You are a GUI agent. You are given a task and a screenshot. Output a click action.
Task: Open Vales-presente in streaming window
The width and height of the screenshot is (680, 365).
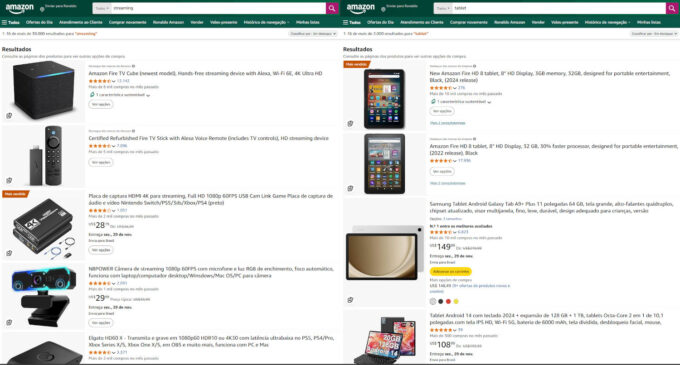223,22
